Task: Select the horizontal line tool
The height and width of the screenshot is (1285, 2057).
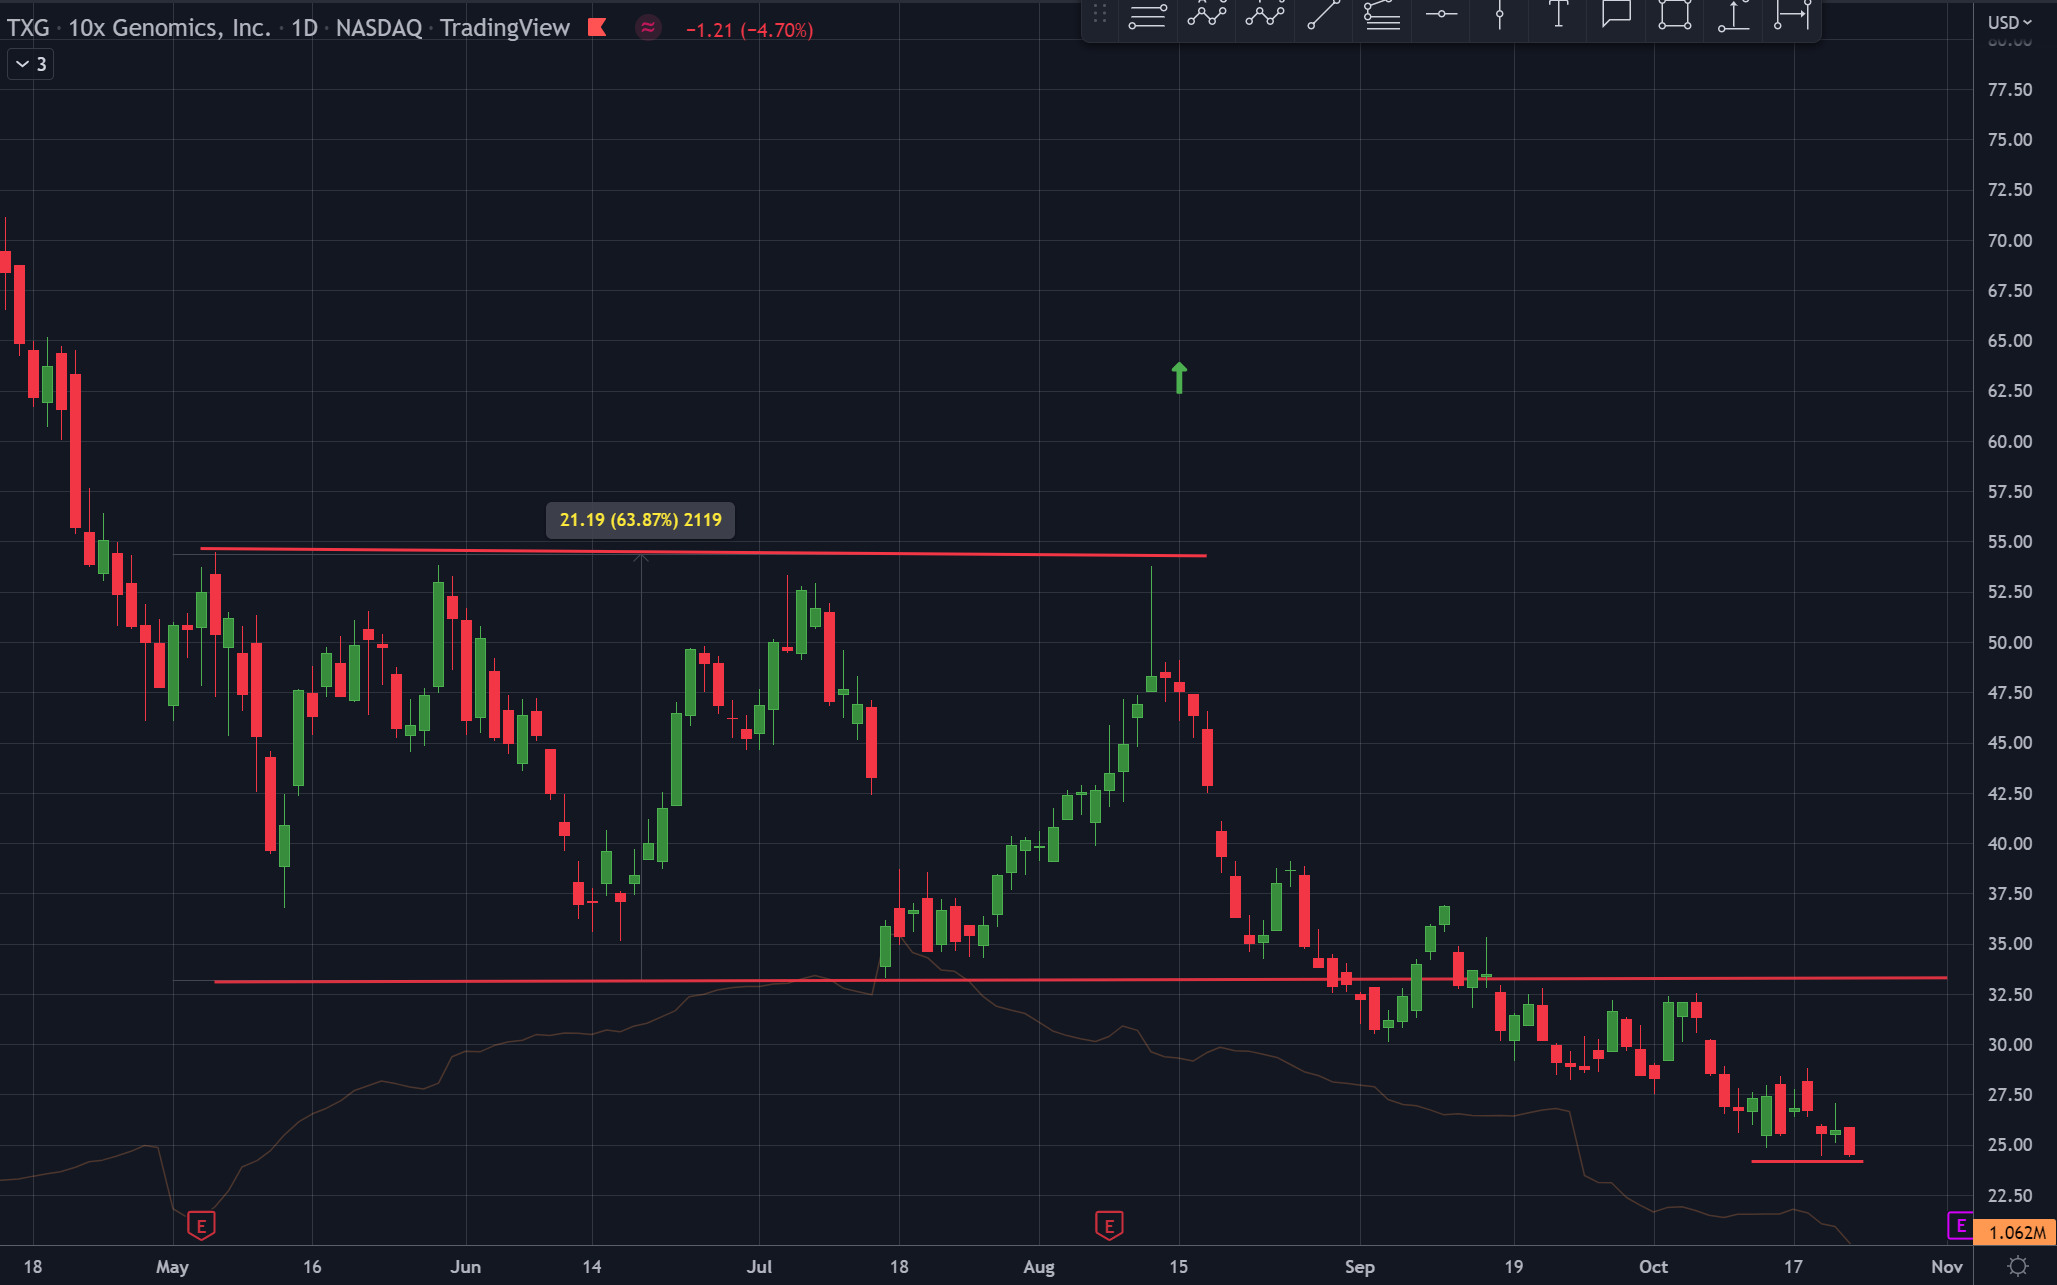Action: (1441, 15)
